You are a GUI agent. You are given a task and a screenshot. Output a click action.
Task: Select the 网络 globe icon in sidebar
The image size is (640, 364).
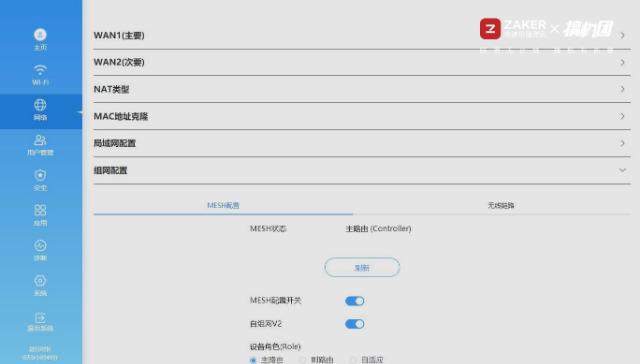pyautogui.click(x=40, y=105)
